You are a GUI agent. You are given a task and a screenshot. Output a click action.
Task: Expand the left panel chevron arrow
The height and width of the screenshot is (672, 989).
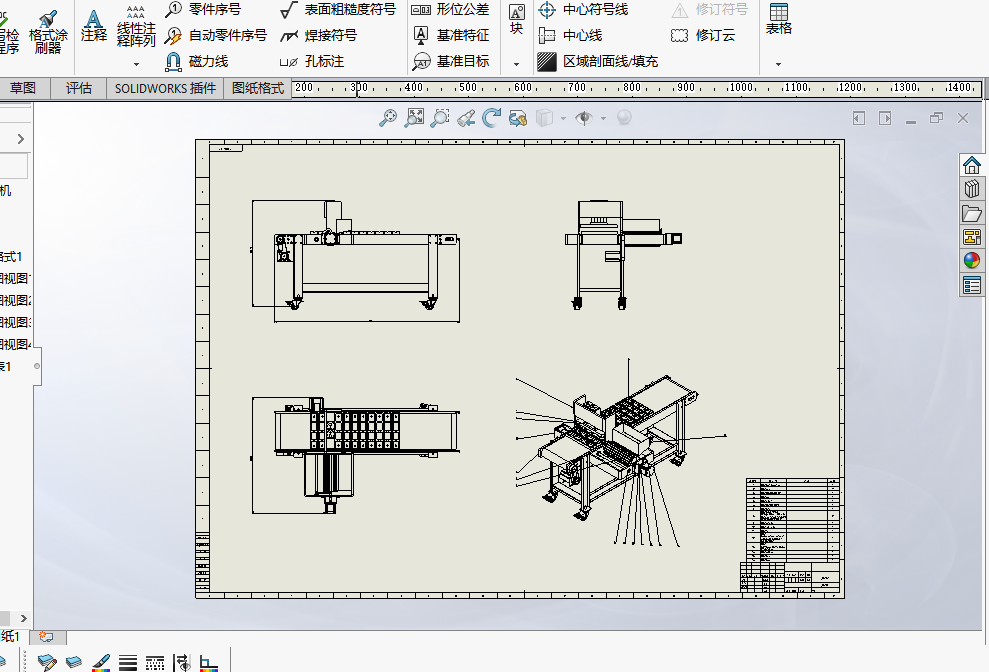click(x=21, y=139)
